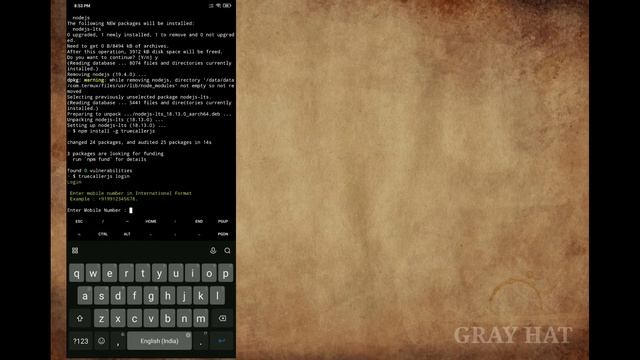This screenshot has height=360, width=640.
Task: Tap the t key
Action: tap(143, 273)
